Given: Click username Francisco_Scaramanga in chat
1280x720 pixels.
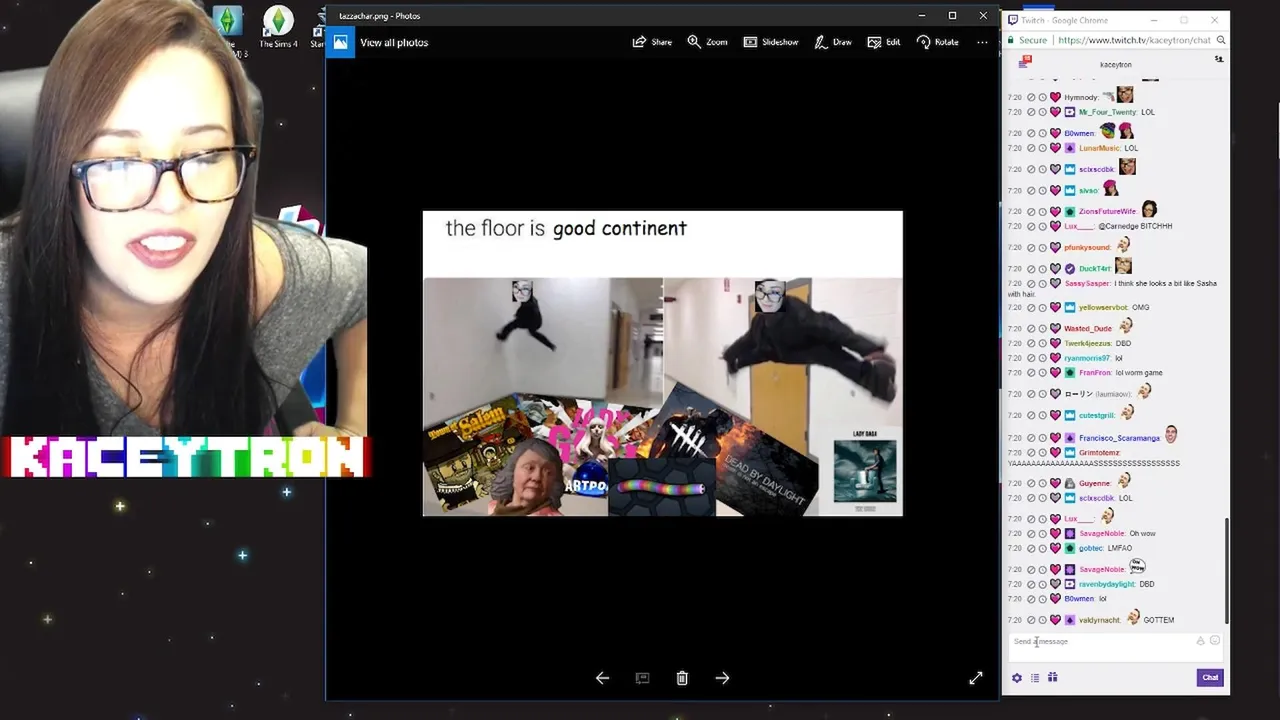Looking at the screenshot, I should point(1119,438).
